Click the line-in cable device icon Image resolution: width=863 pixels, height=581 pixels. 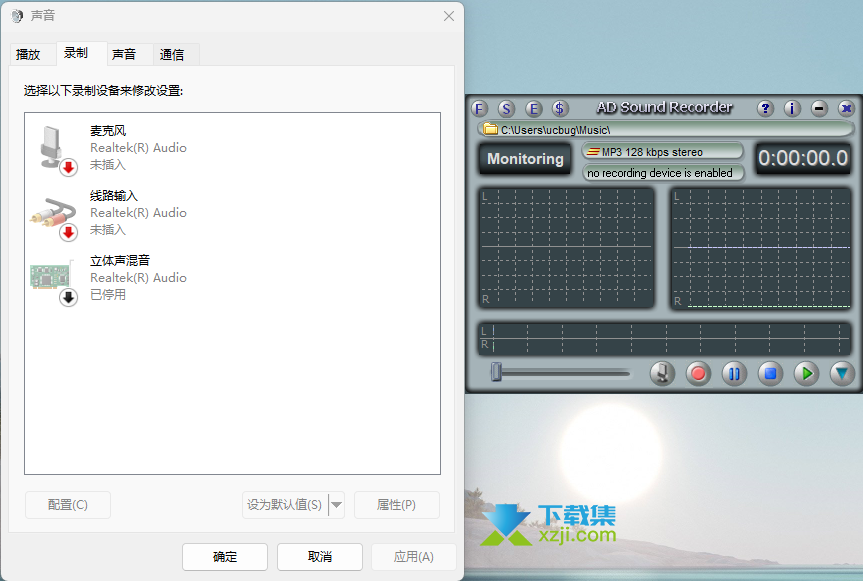(54, 218)
